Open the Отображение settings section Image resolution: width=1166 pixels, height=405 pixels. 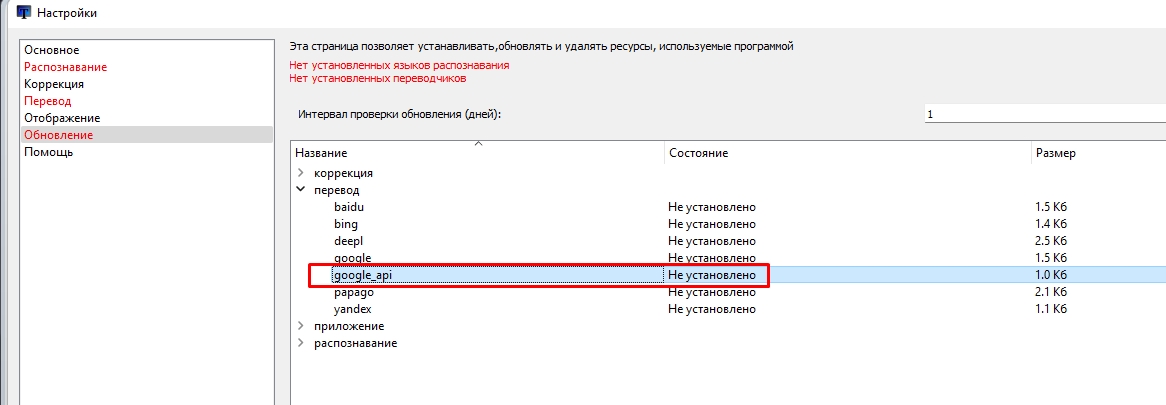(62, 118)
